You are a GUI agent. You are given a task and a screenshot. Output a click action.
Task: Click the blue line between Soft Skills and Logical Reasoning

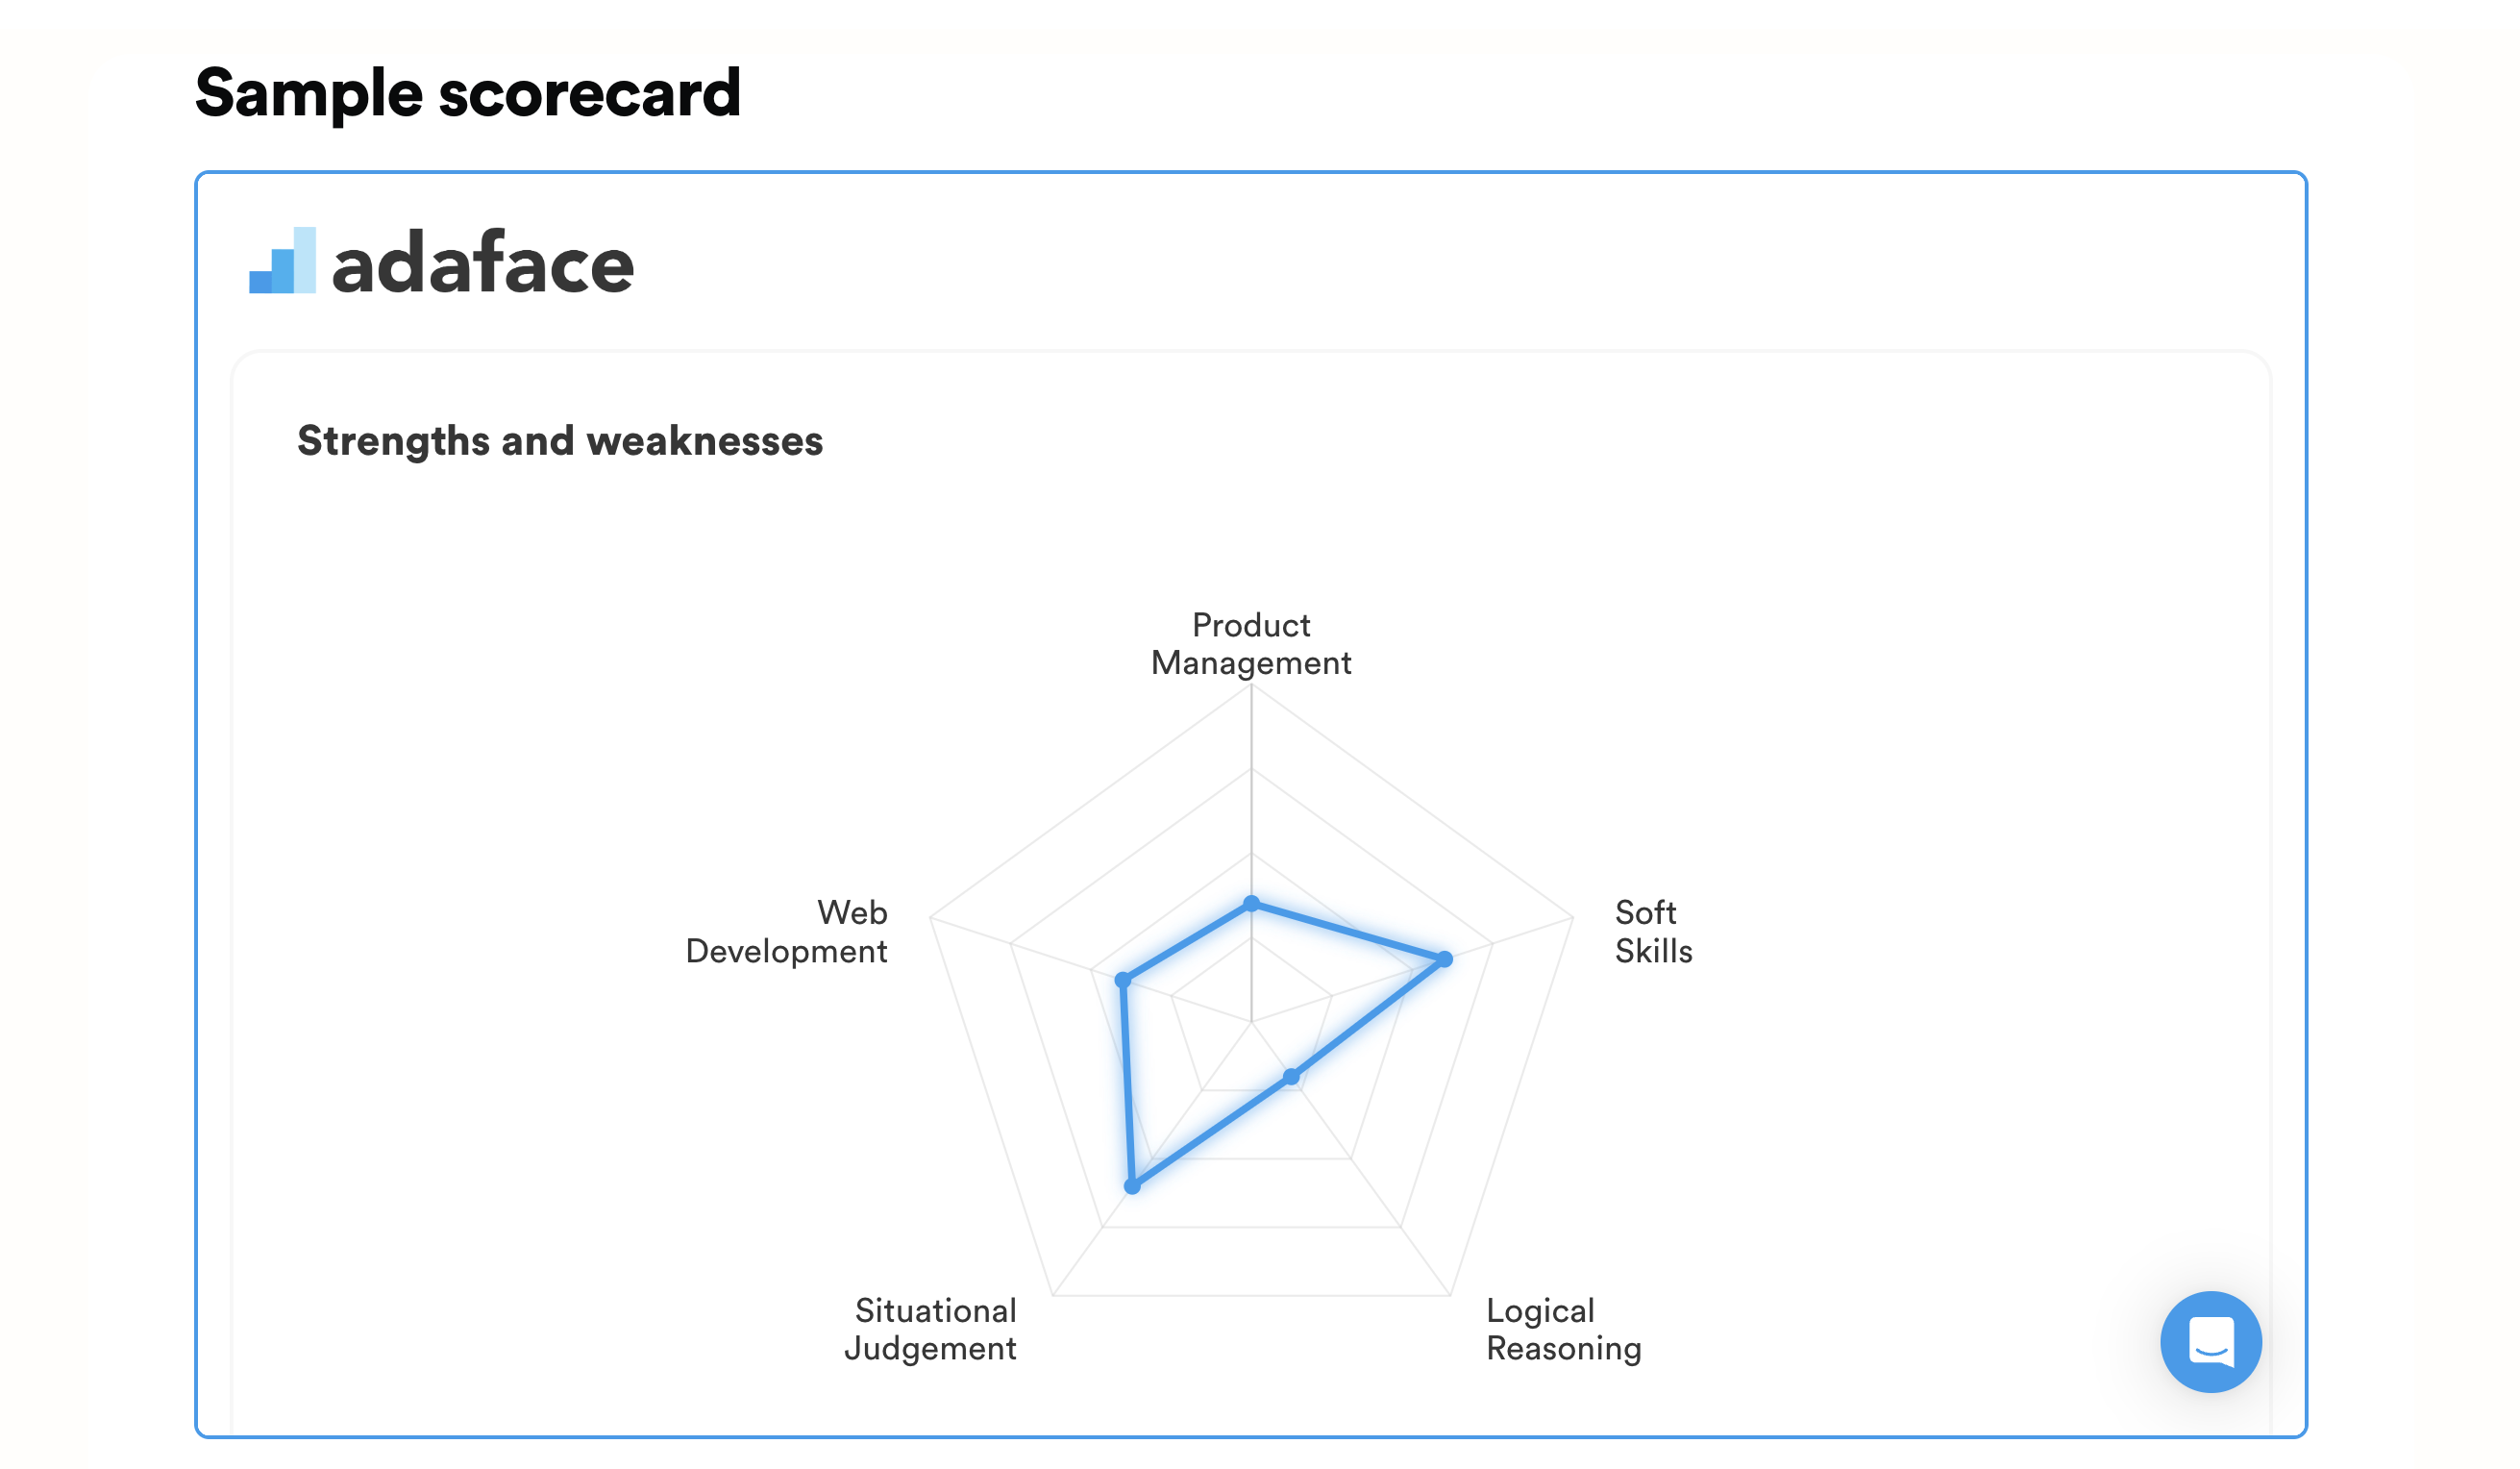pyautogui.click(x=1368, y=1018)
